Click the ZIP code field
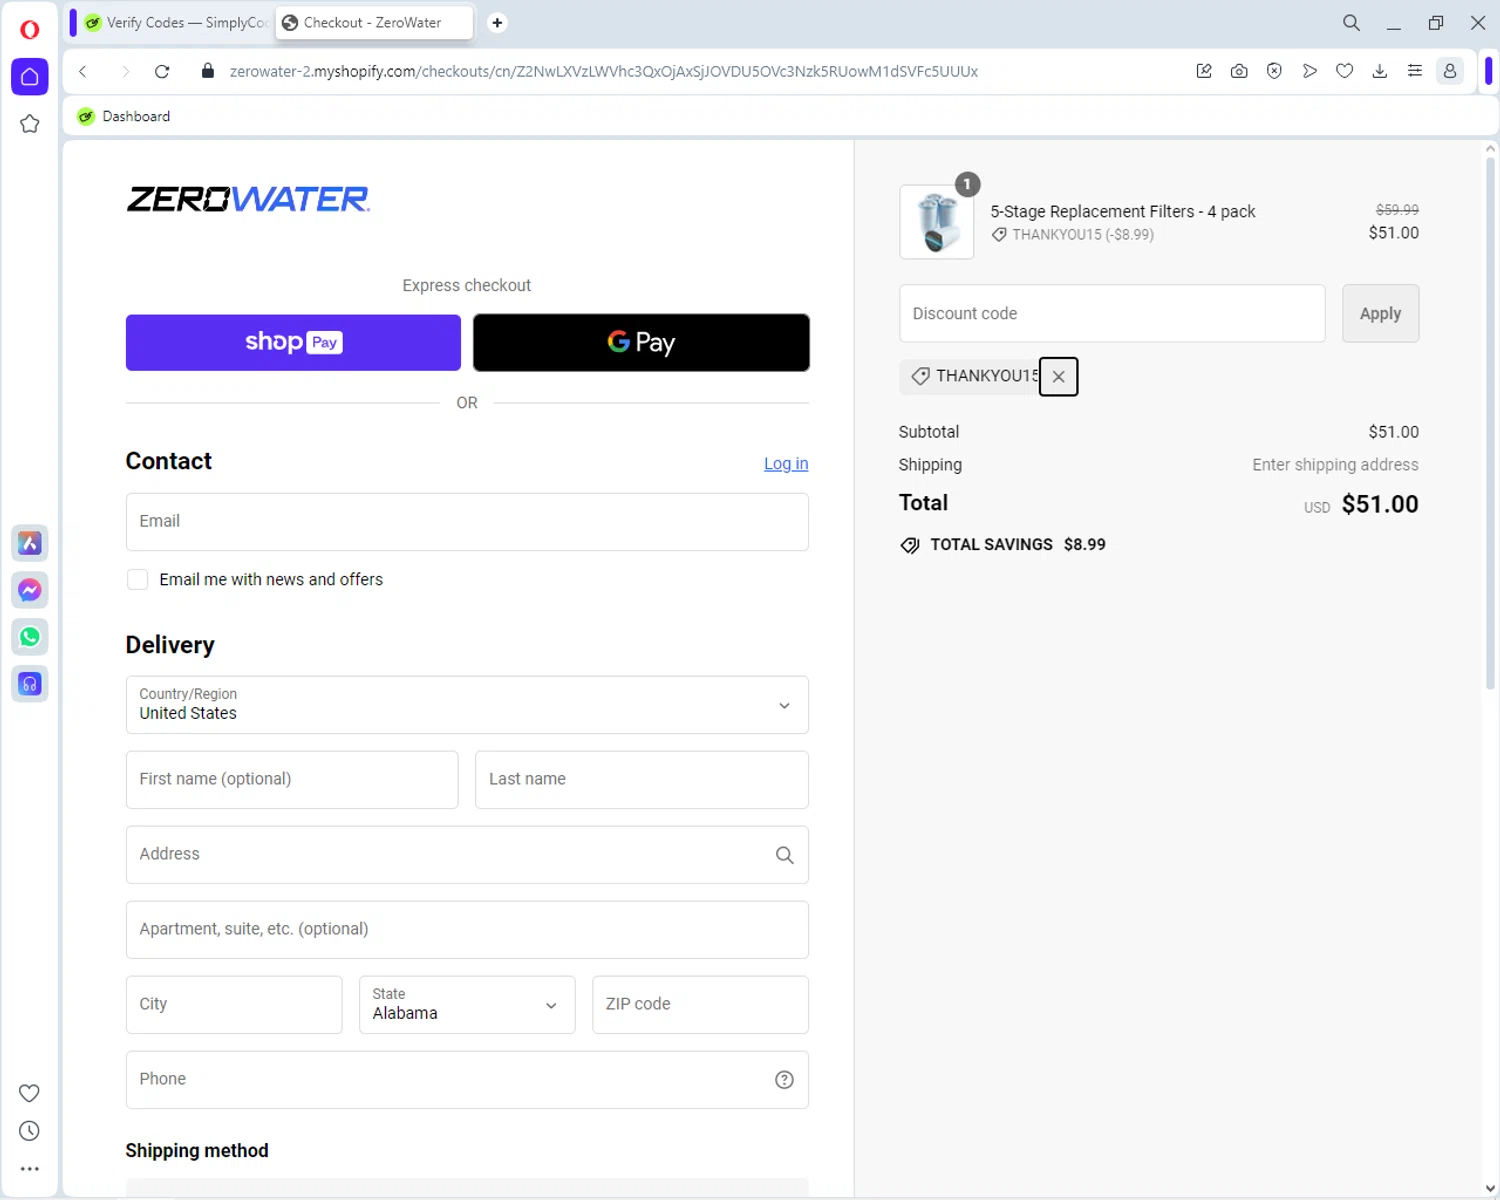This screenshot has height=1200, width=1500. pos(700,1005)
